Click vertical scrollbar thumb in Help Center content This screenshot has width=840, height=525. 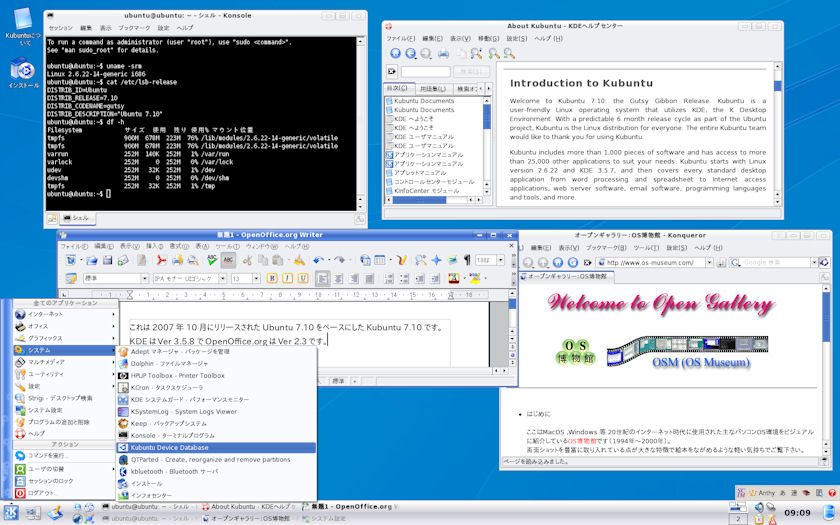[777, 85]
